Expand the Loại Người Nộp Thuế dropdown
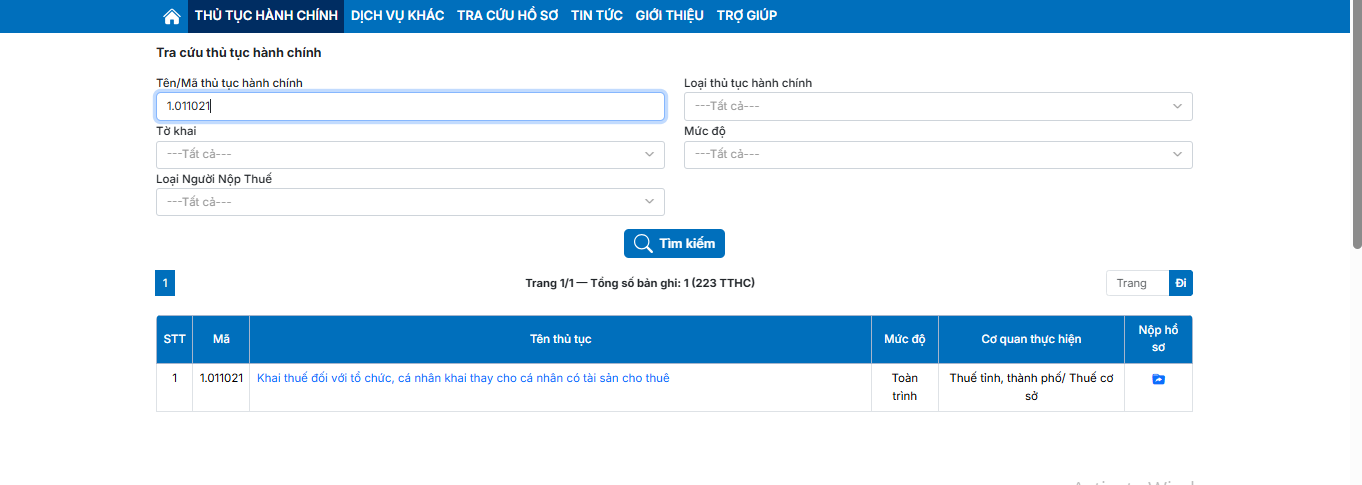Screen dimensions: 1362x485 tap(410, 202)
